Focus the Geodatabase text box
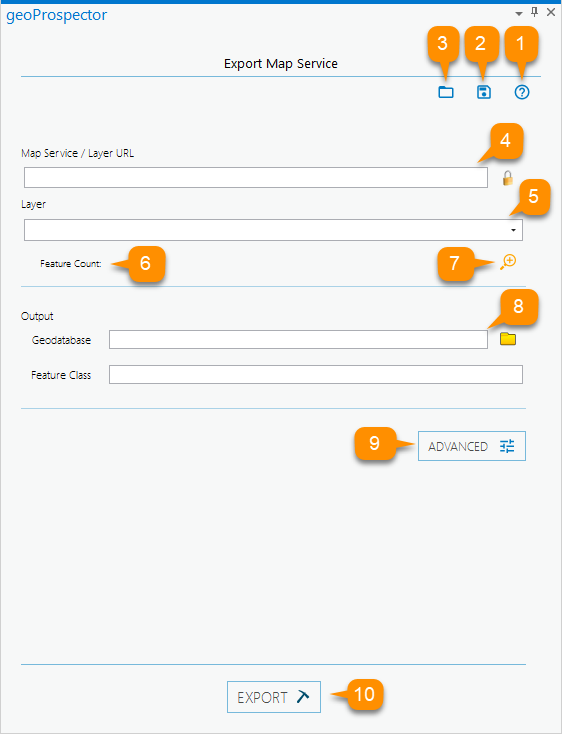The image size is (562, 734). pyautogui.click(x=298, y=339)
